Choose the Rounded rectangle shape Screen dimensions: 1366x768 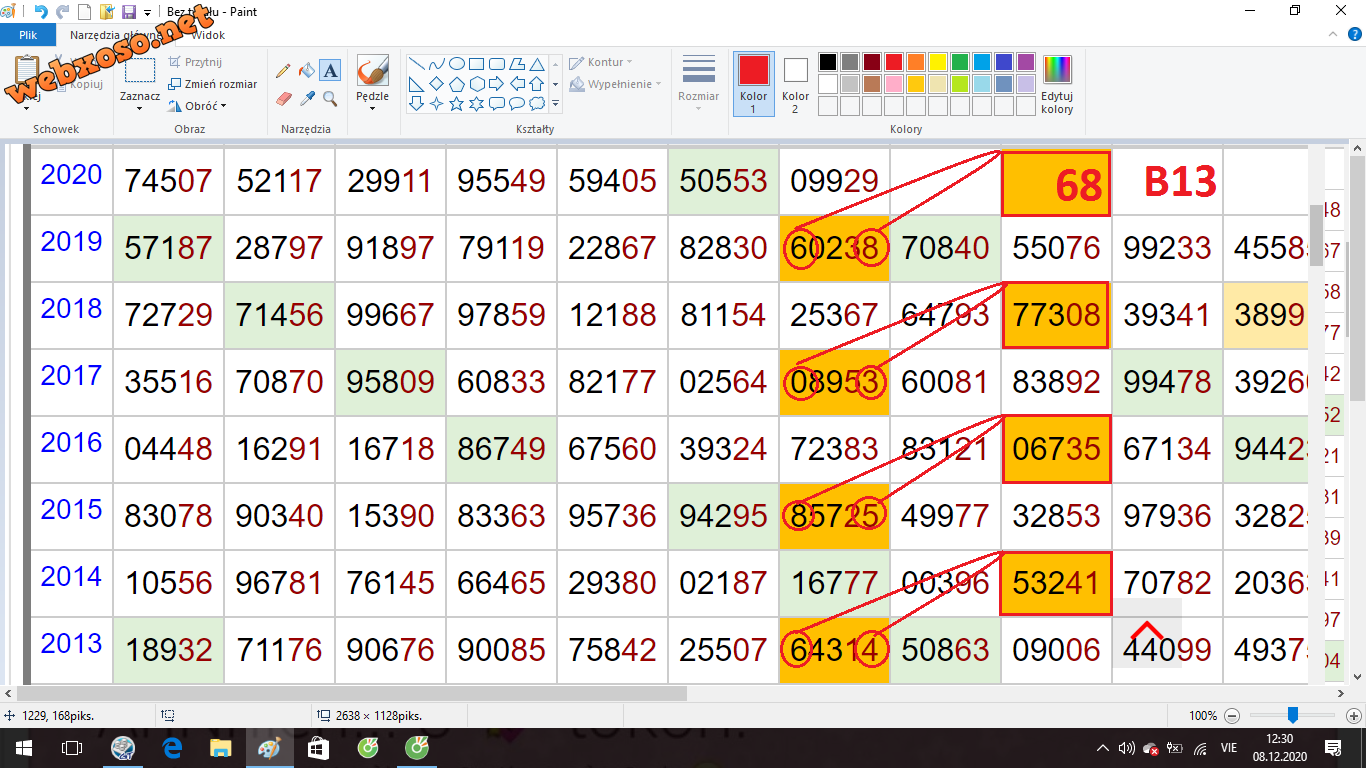(x=496, y=63)
